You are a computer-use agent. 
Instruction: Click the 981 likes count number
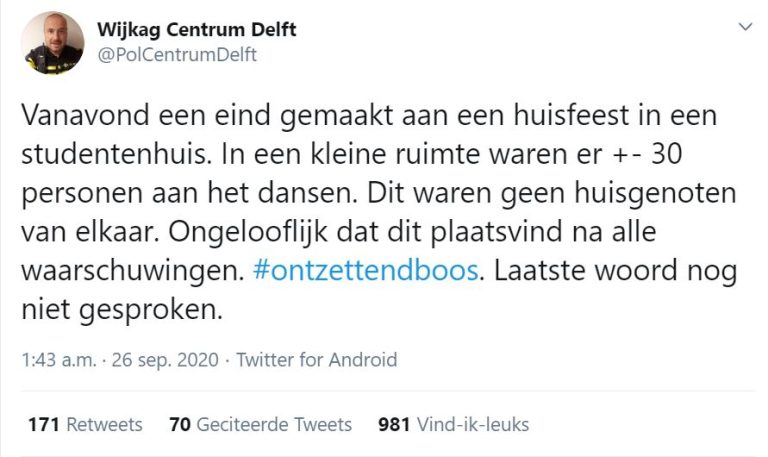coord(394,424)
